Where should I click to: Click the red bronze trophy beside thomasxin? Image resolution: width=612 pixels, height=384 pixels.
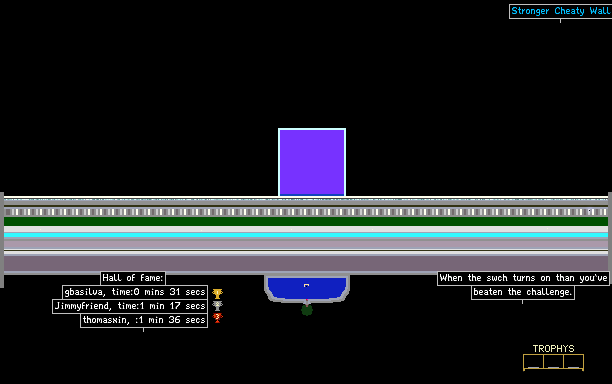[x=217, y=318]
